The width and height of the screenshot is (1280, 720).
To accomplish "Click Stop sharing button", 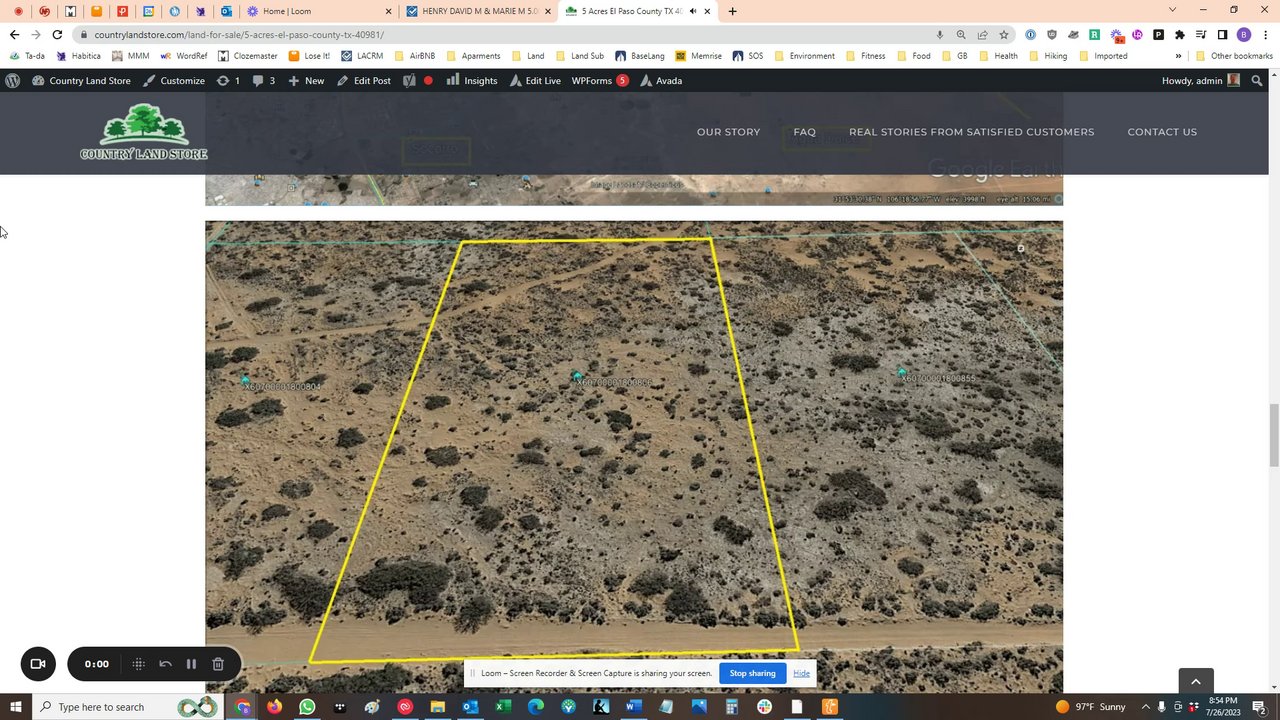I will click(x=752, y=673).
